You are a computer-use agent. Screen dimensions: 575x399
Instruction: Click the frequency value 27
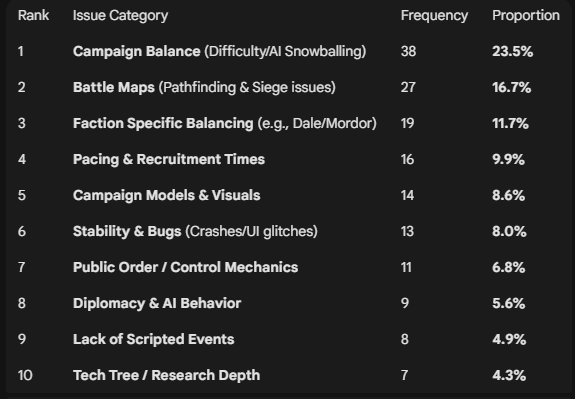coord(408,87)
